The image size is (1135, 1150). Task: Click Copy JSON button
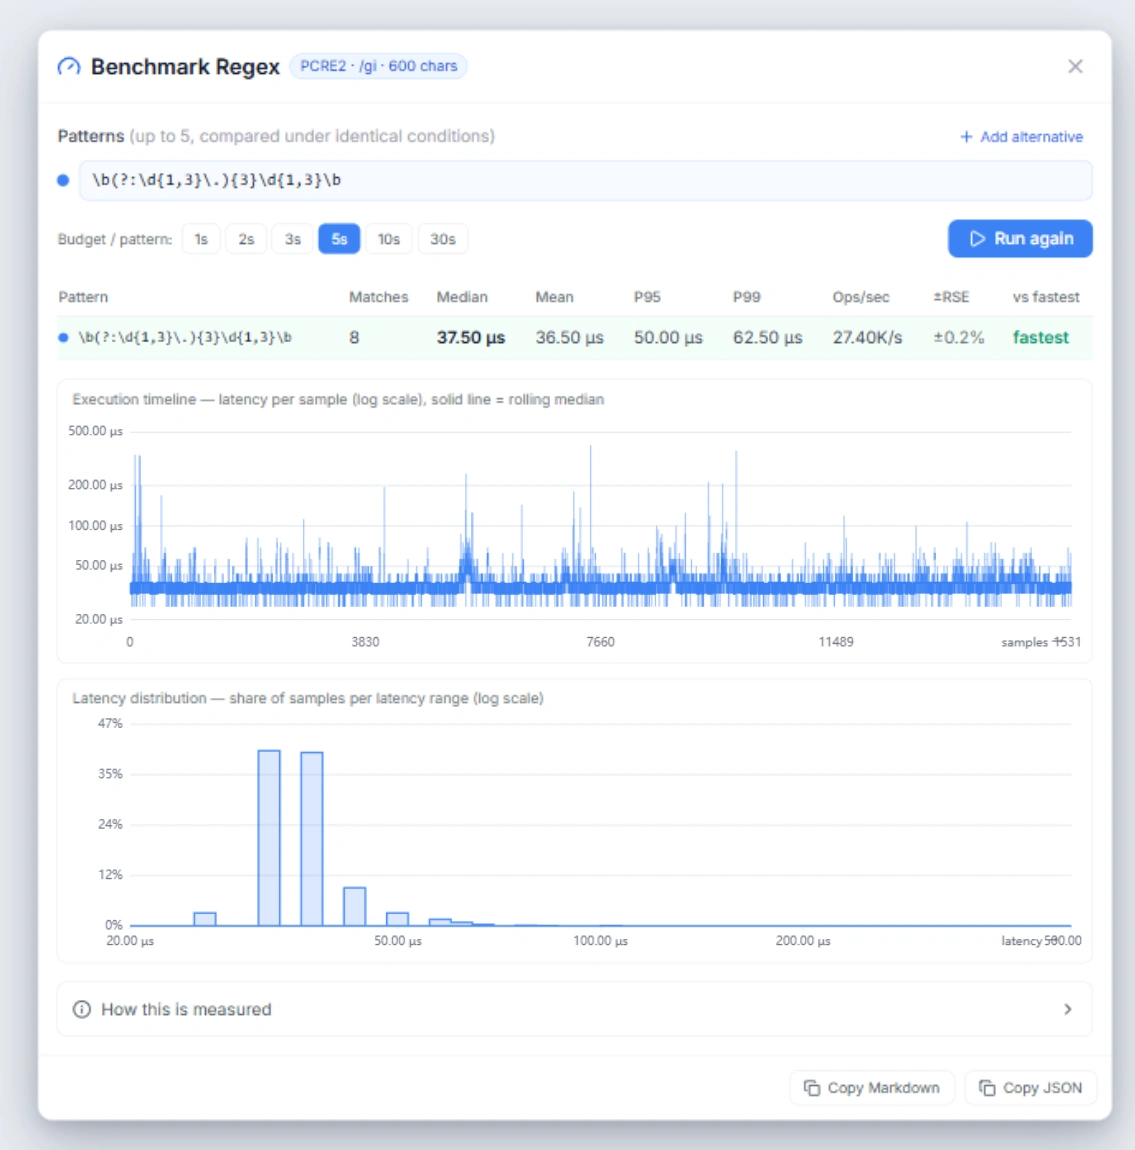point(1031,1088)
